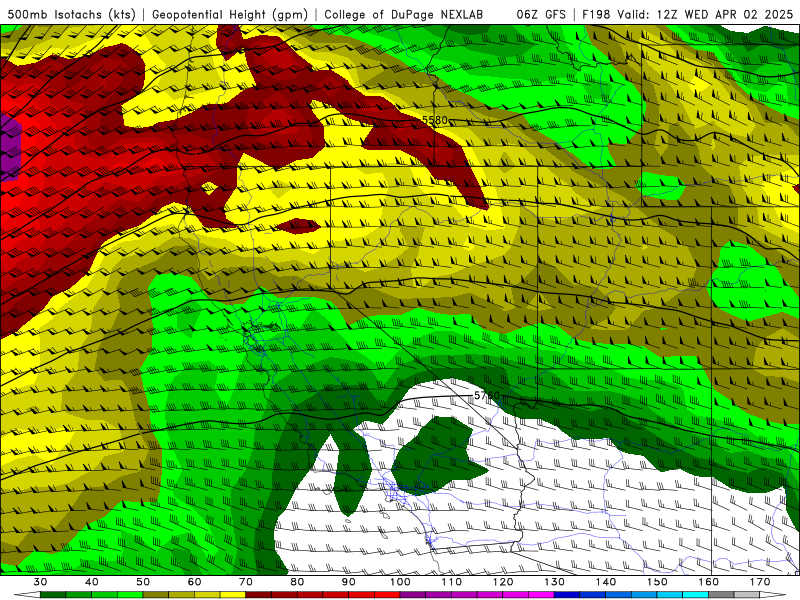Pick the bright red legend swatch before 100
Image resolution: width=800 pixels, height=600 pixels.
coord(387,595)
